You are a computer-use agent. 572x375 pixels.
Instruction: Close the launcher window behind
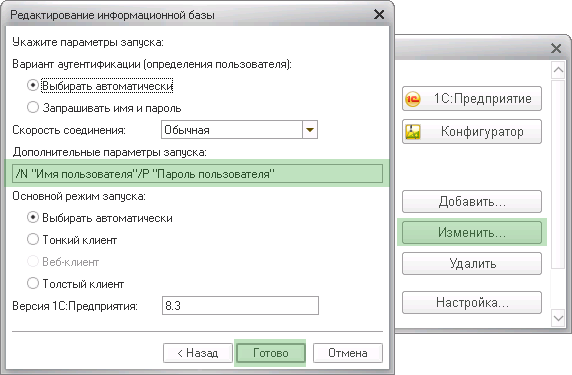coord(556,48)
